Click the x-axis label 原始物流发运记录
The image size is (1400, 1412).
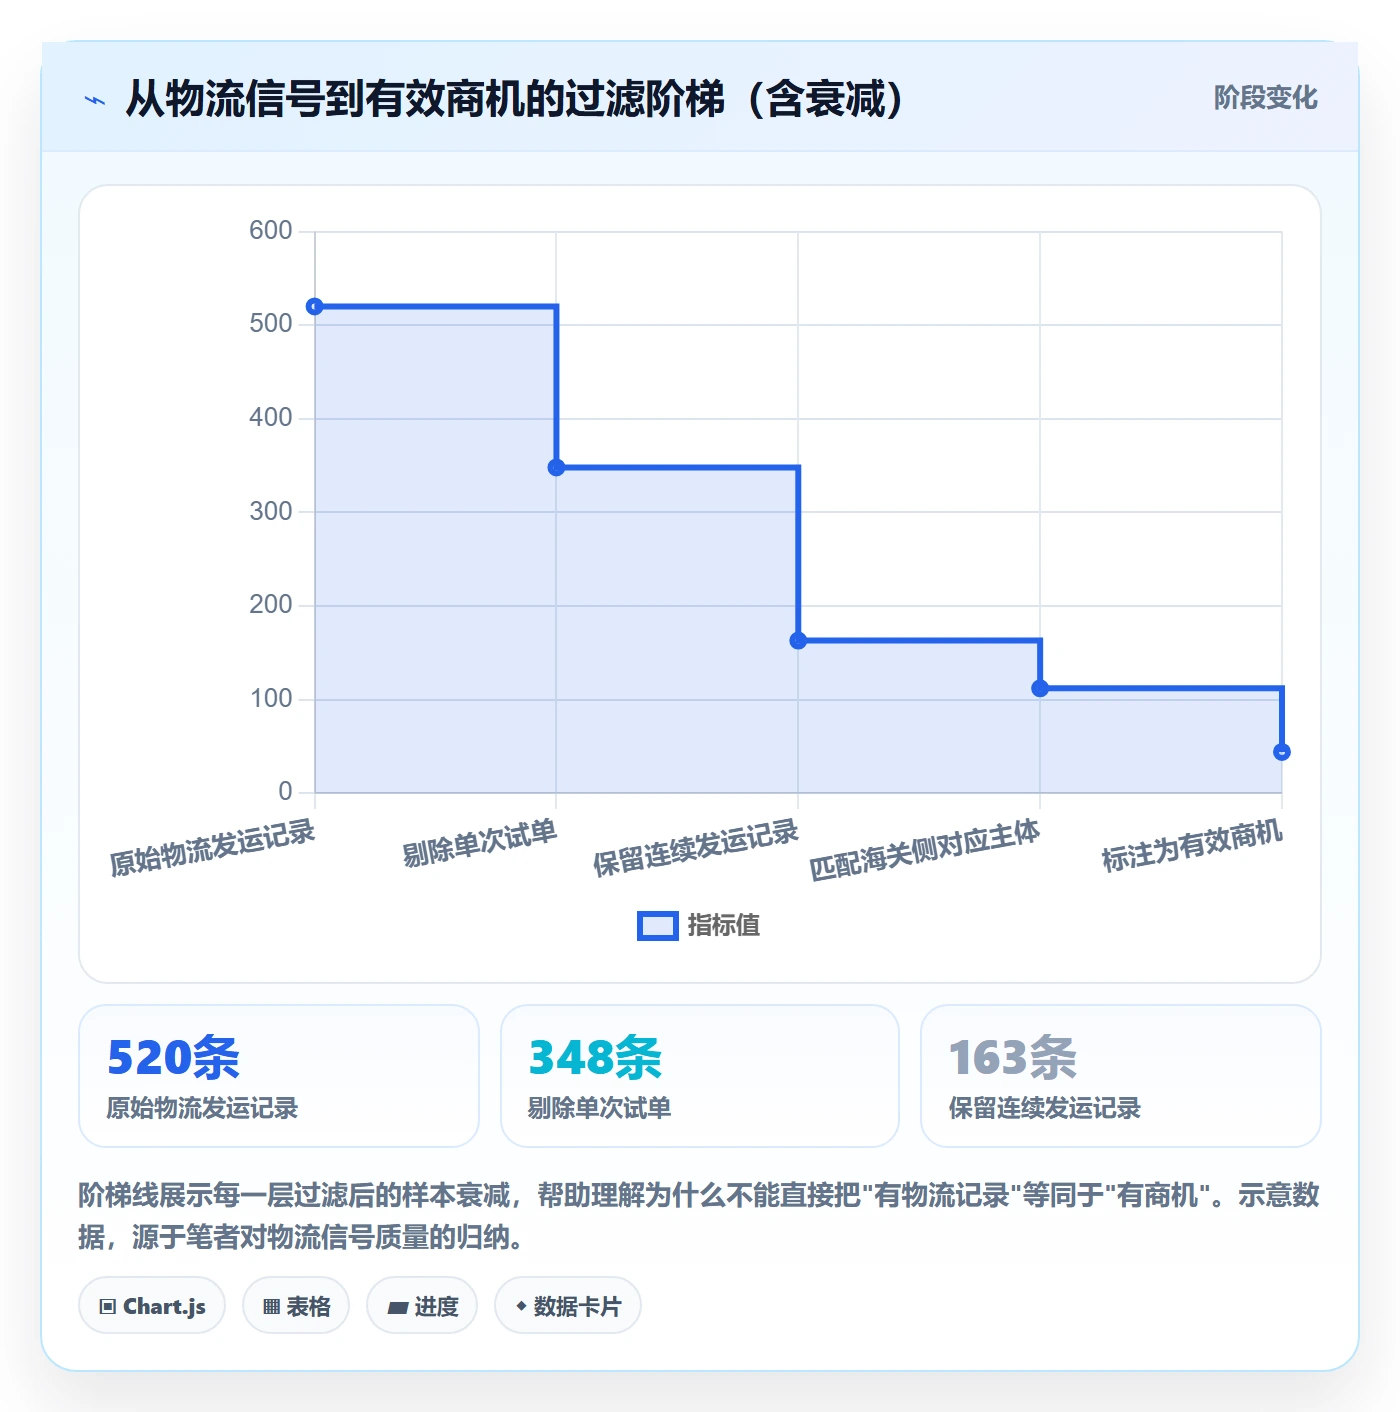[212, 848]
